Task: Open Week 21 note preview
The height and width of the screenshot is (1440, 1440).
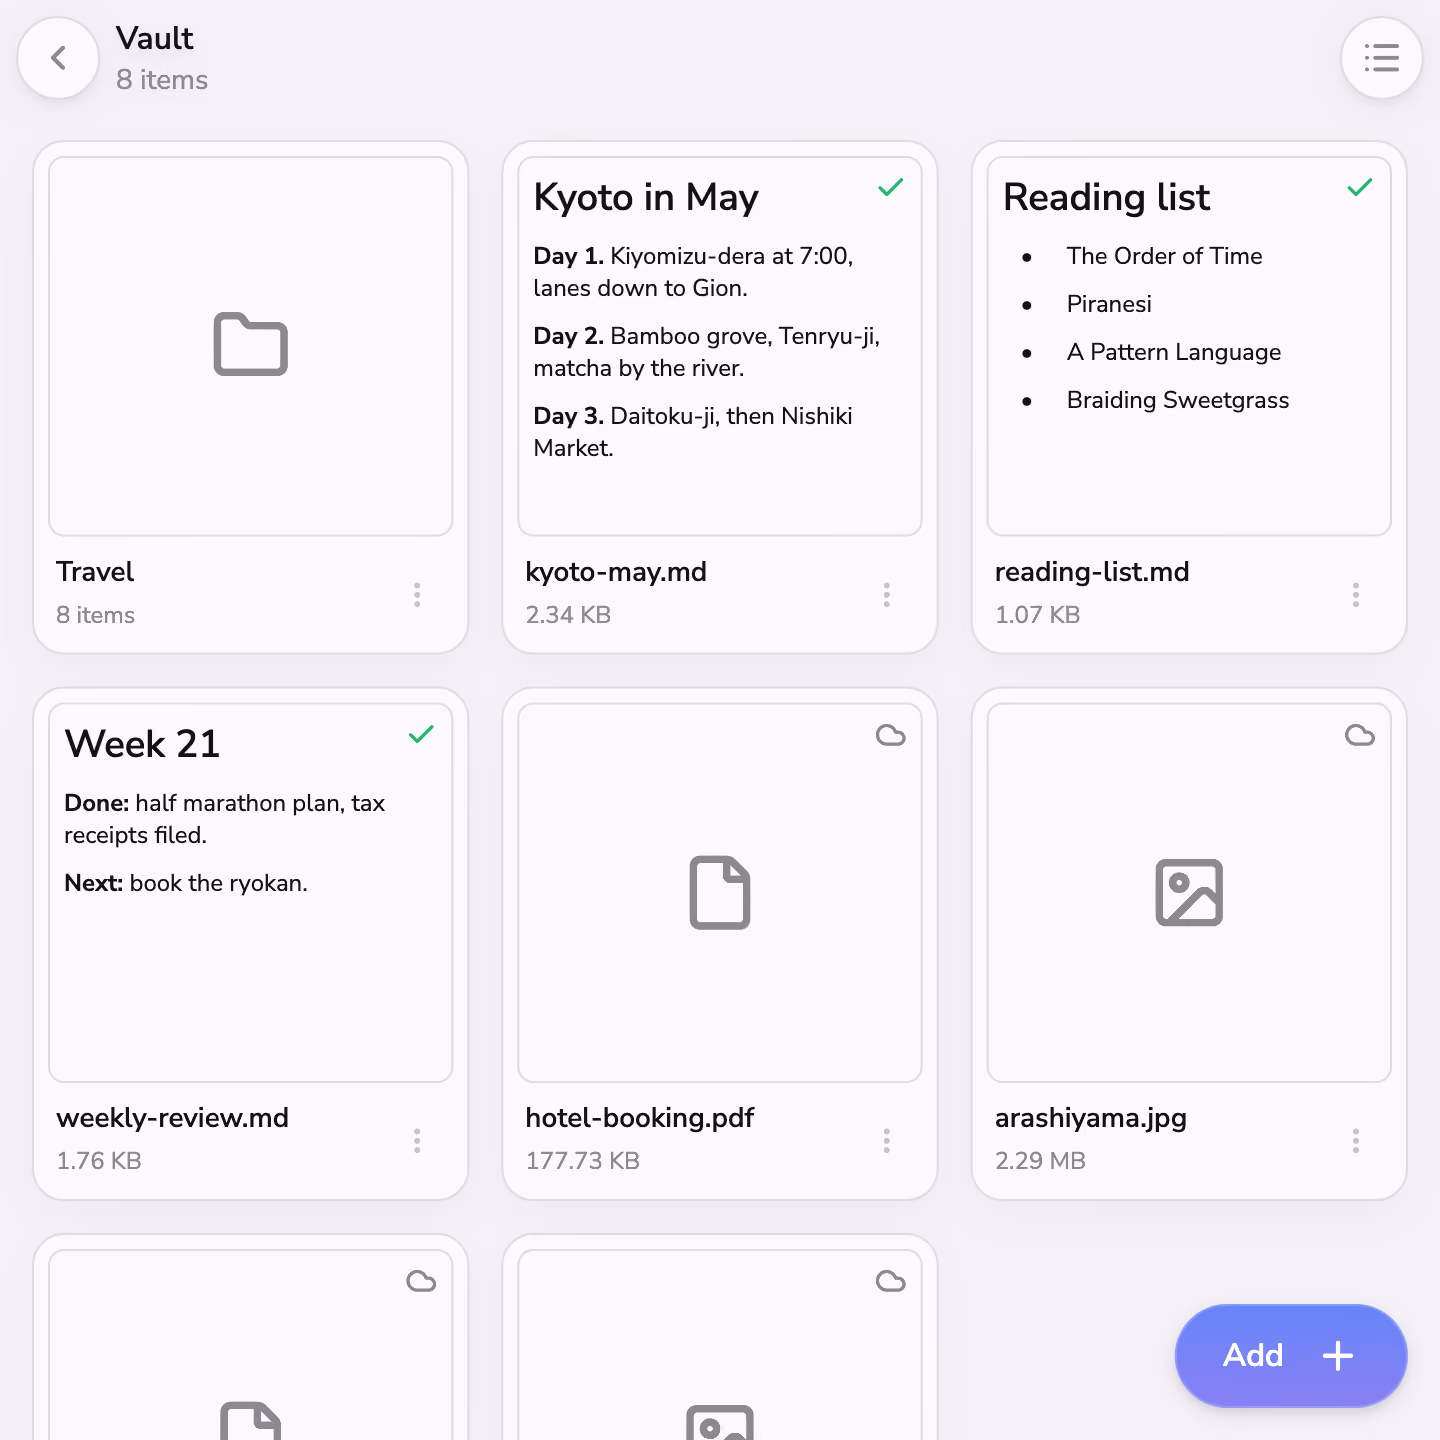Action: [x=251, y=892]
